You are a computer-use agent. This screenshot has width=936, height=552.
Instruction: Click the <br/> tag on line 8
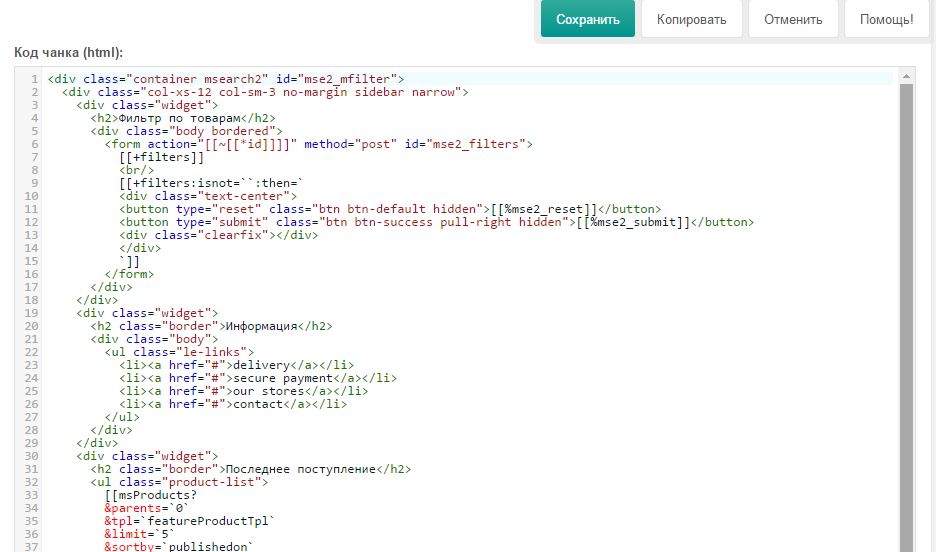click(x=137, y=170)
